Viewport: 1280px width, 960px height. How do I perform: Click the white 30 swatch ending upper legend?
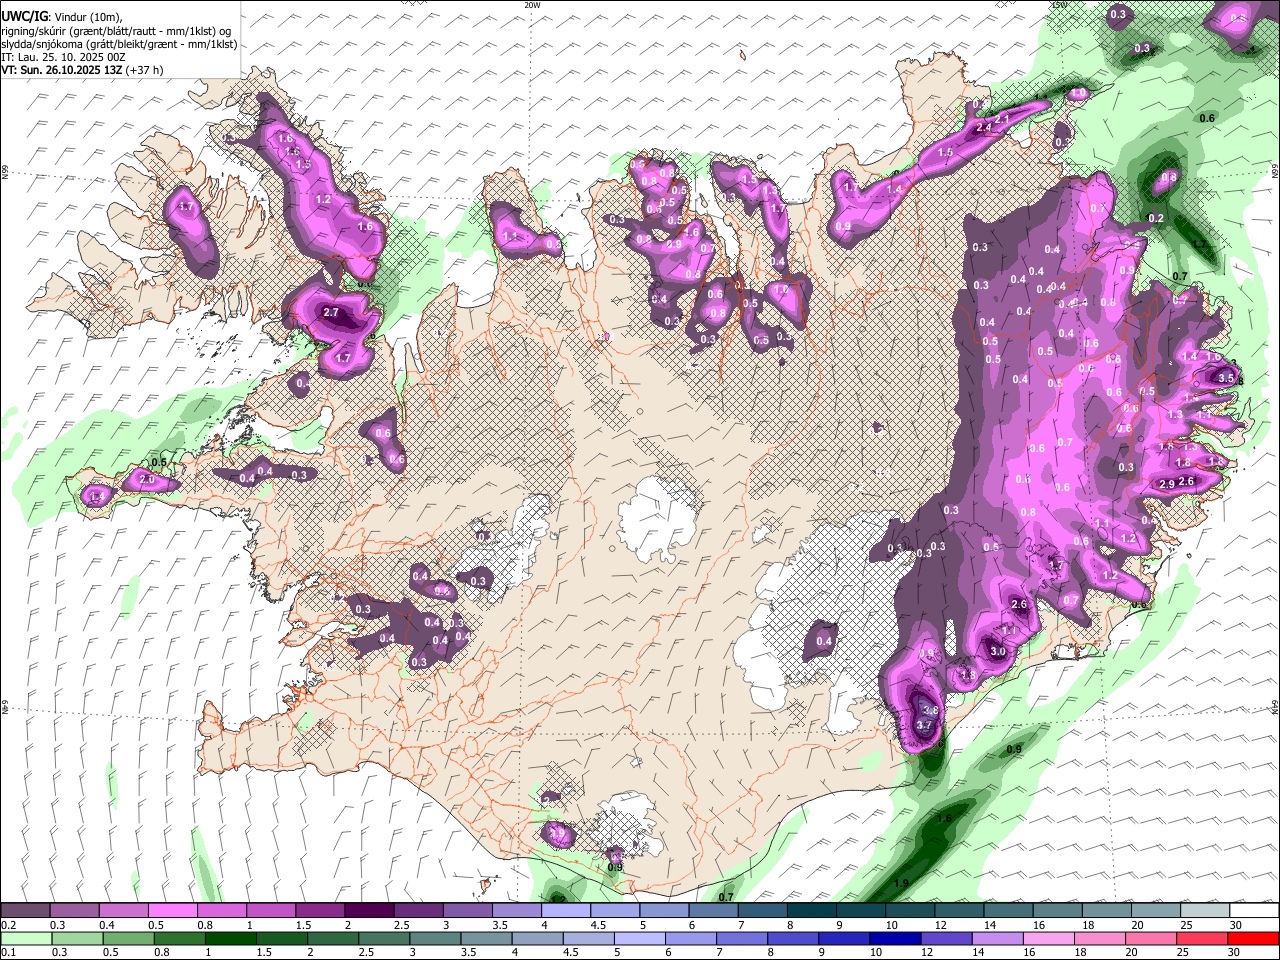pos(1254,911)
